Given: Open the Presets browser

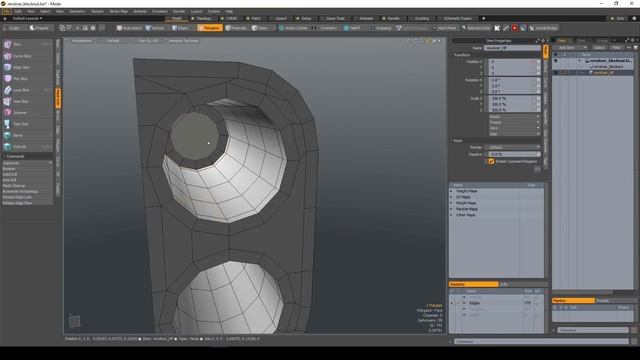Looking at the screenshot, I should tap(39, 28).
